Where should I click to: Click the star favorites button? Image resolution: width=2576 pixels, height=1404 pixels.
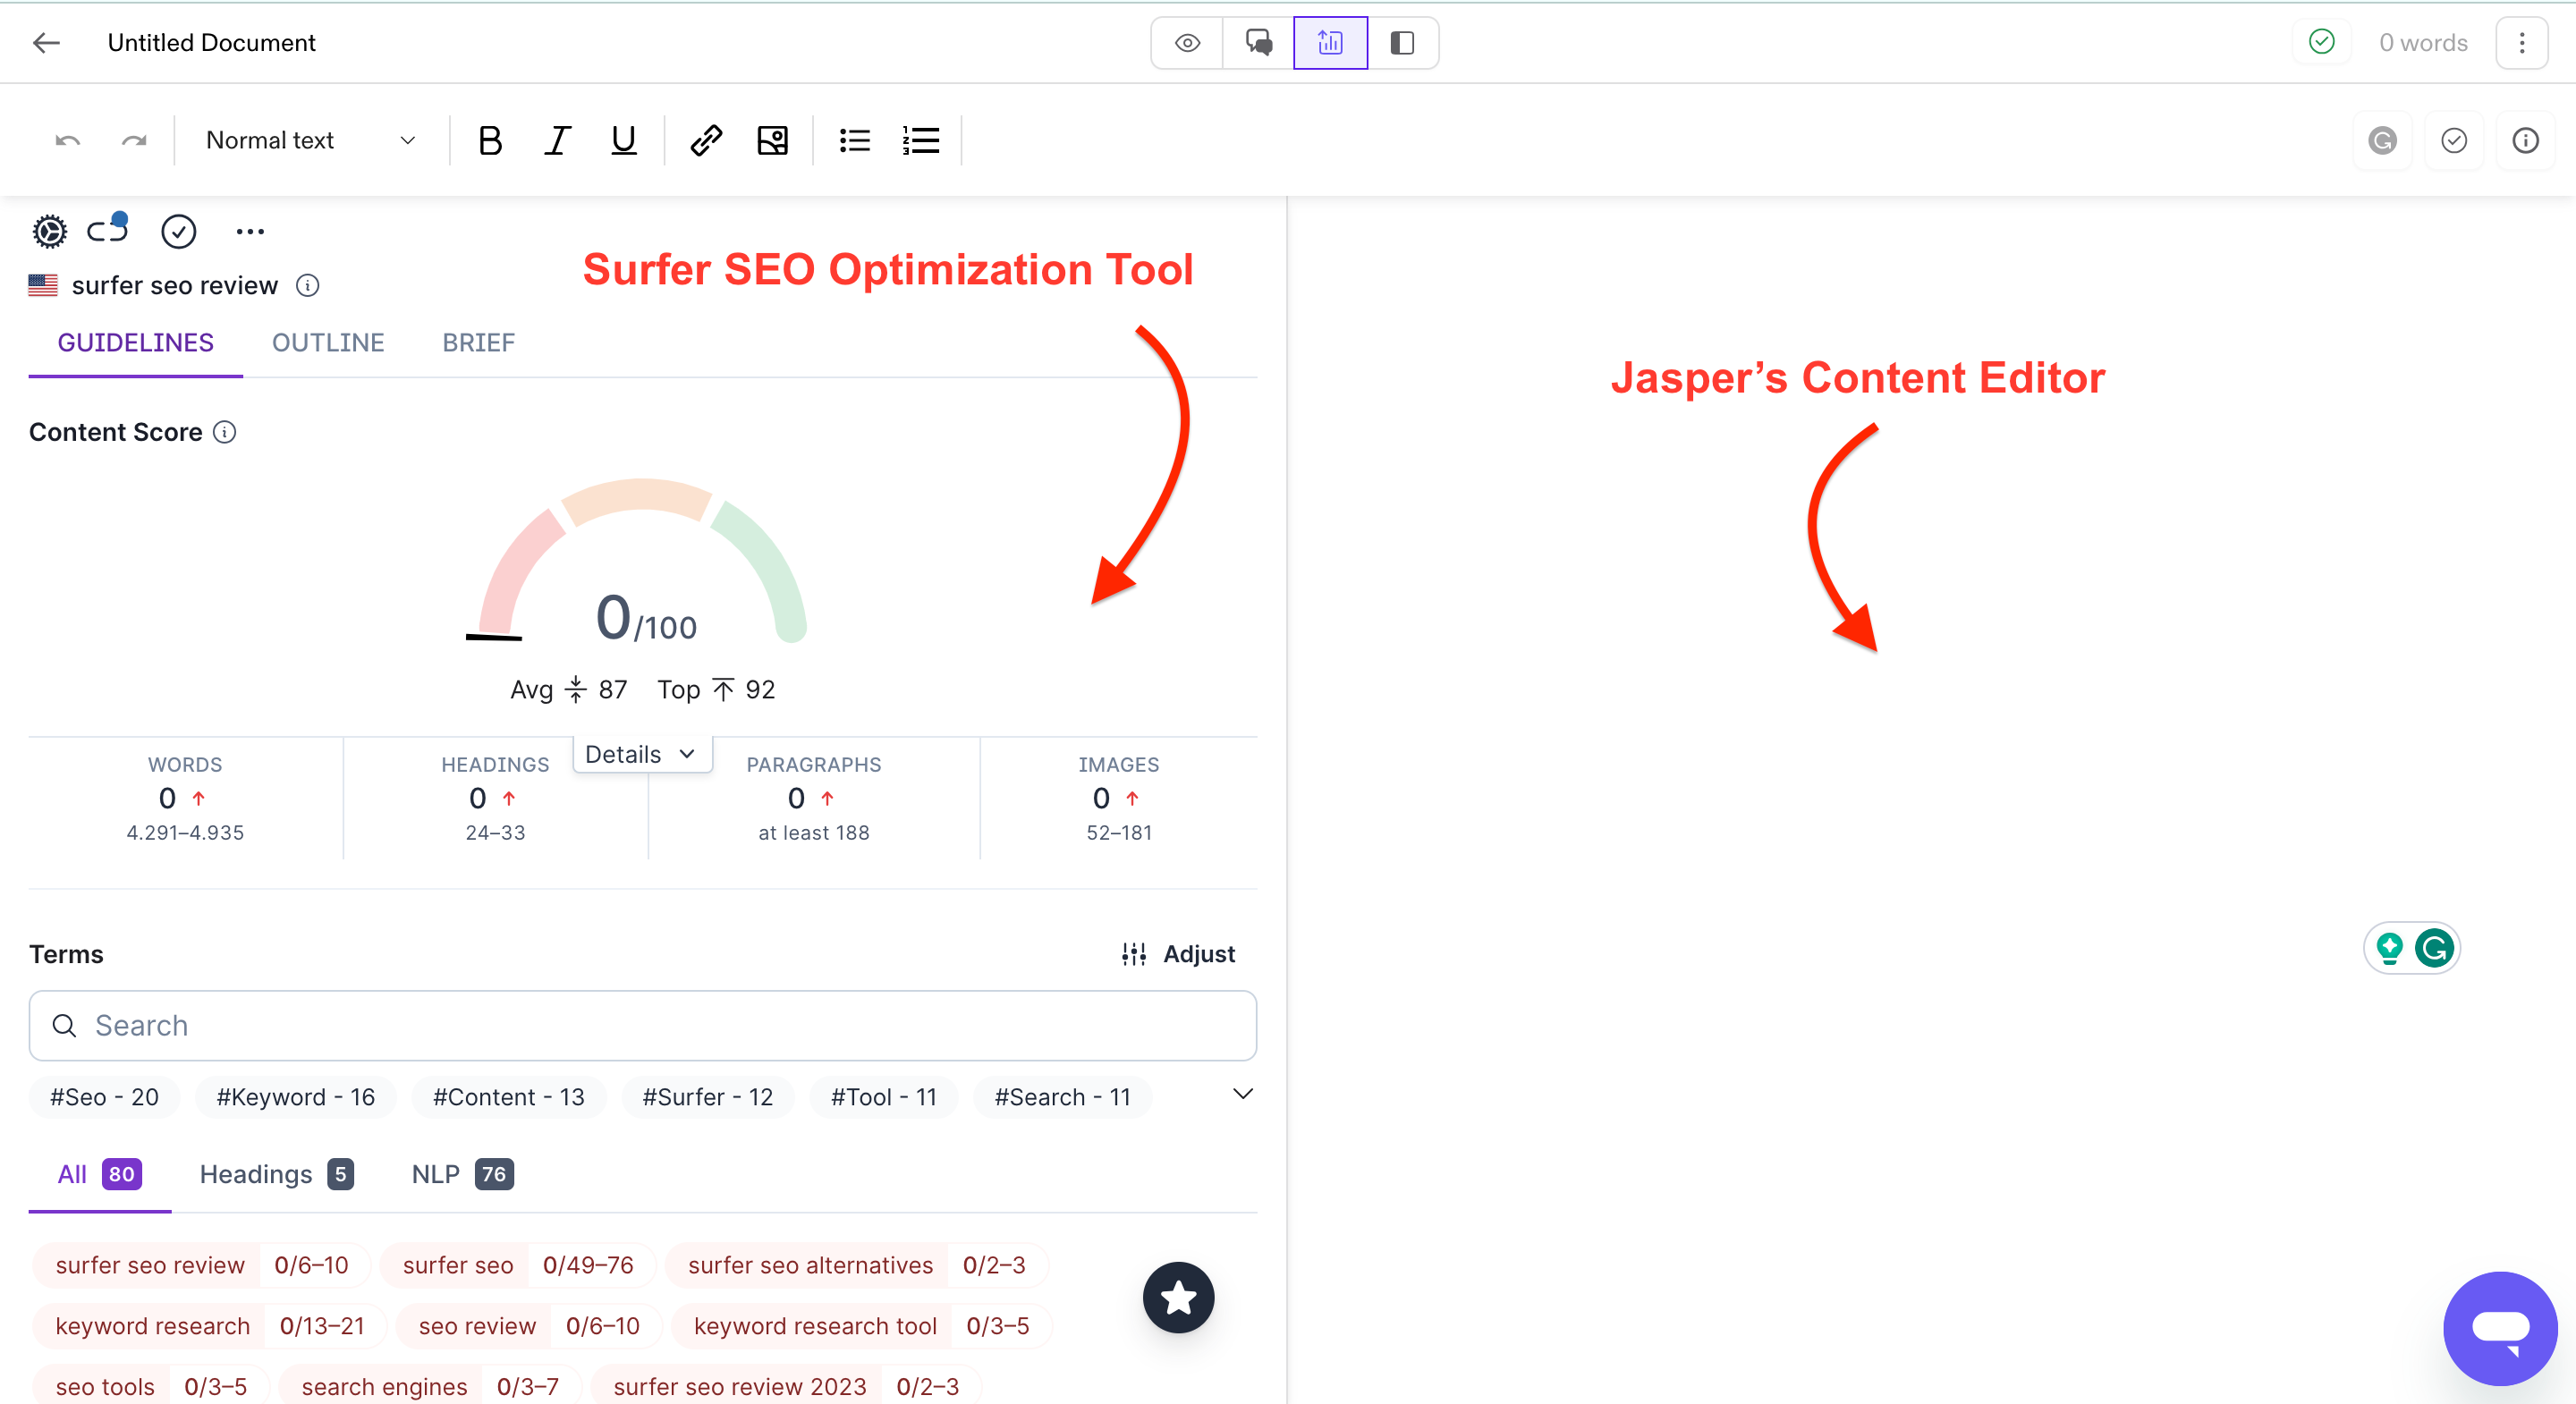click(x=1179, y=1297)
